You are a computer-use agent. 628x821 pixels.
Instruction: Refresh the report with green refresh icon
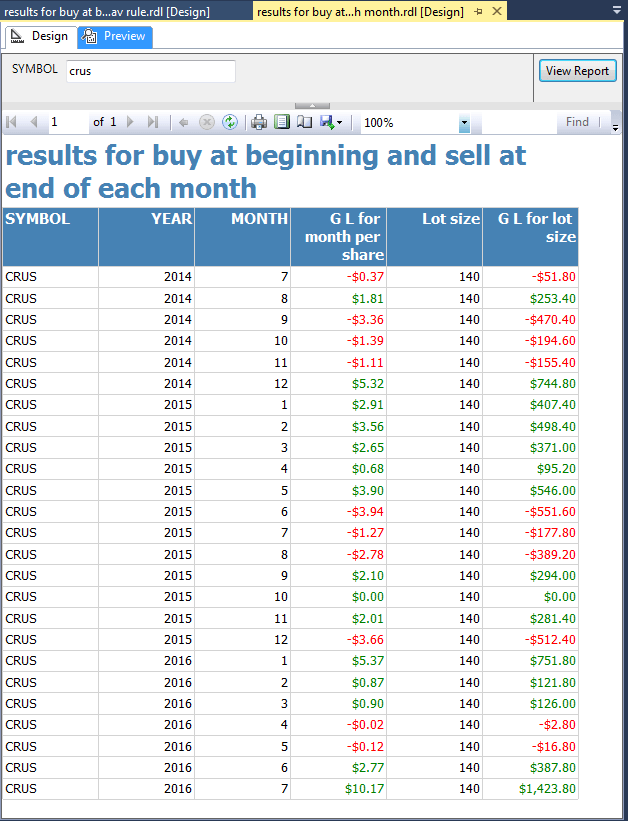230,122
